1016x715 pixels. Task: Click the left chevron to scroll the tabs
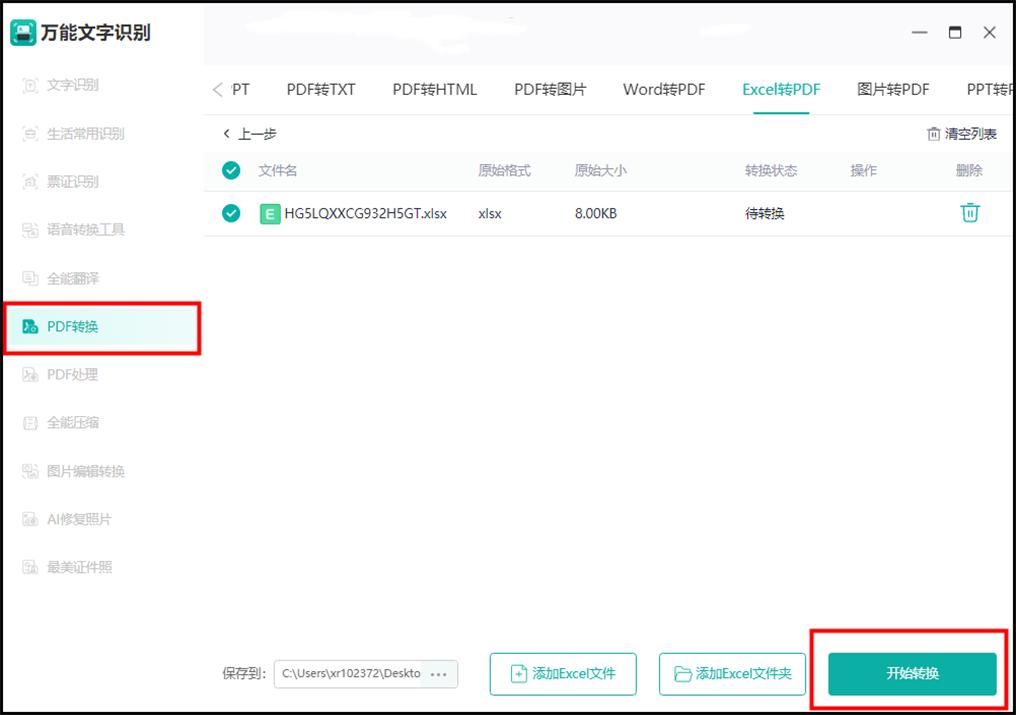tap(218, 89)
